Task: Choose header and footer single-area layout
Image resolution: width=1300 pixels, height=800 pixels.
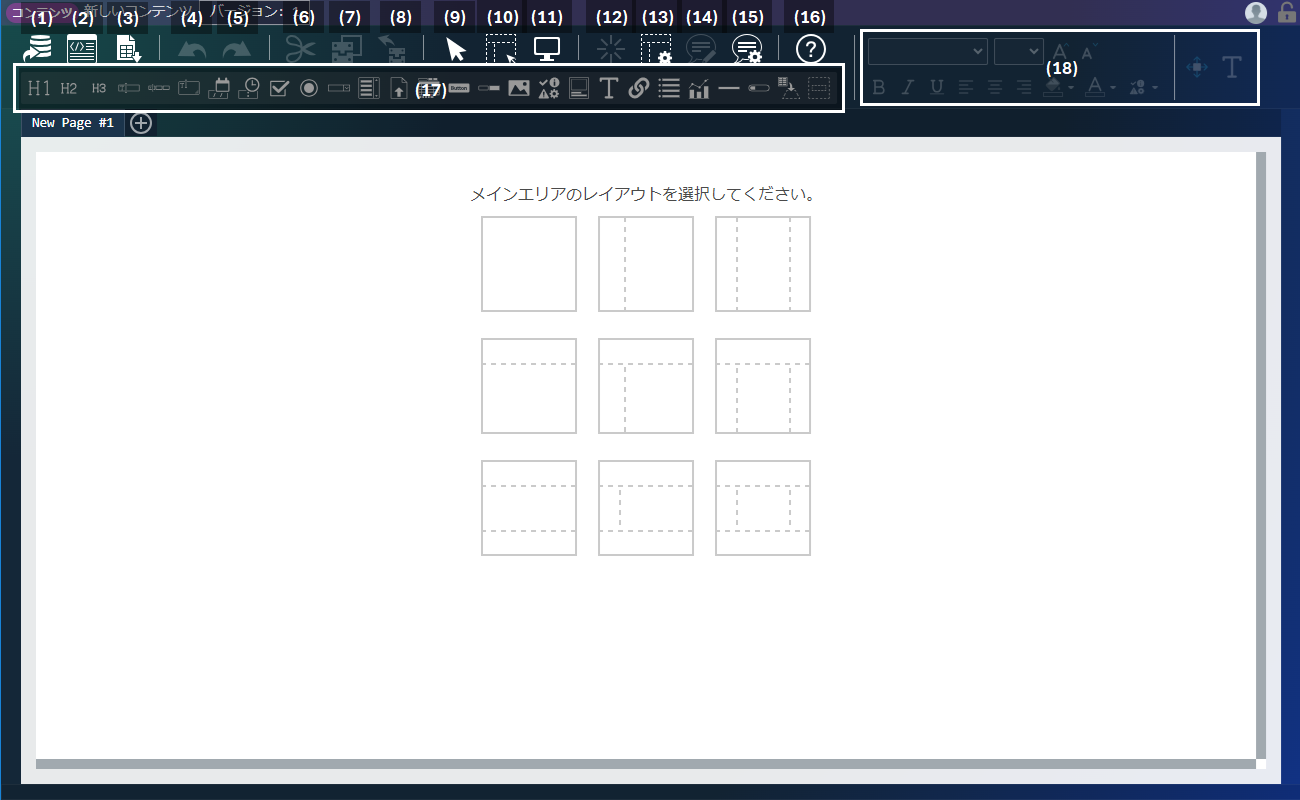Action: [529, 508]
